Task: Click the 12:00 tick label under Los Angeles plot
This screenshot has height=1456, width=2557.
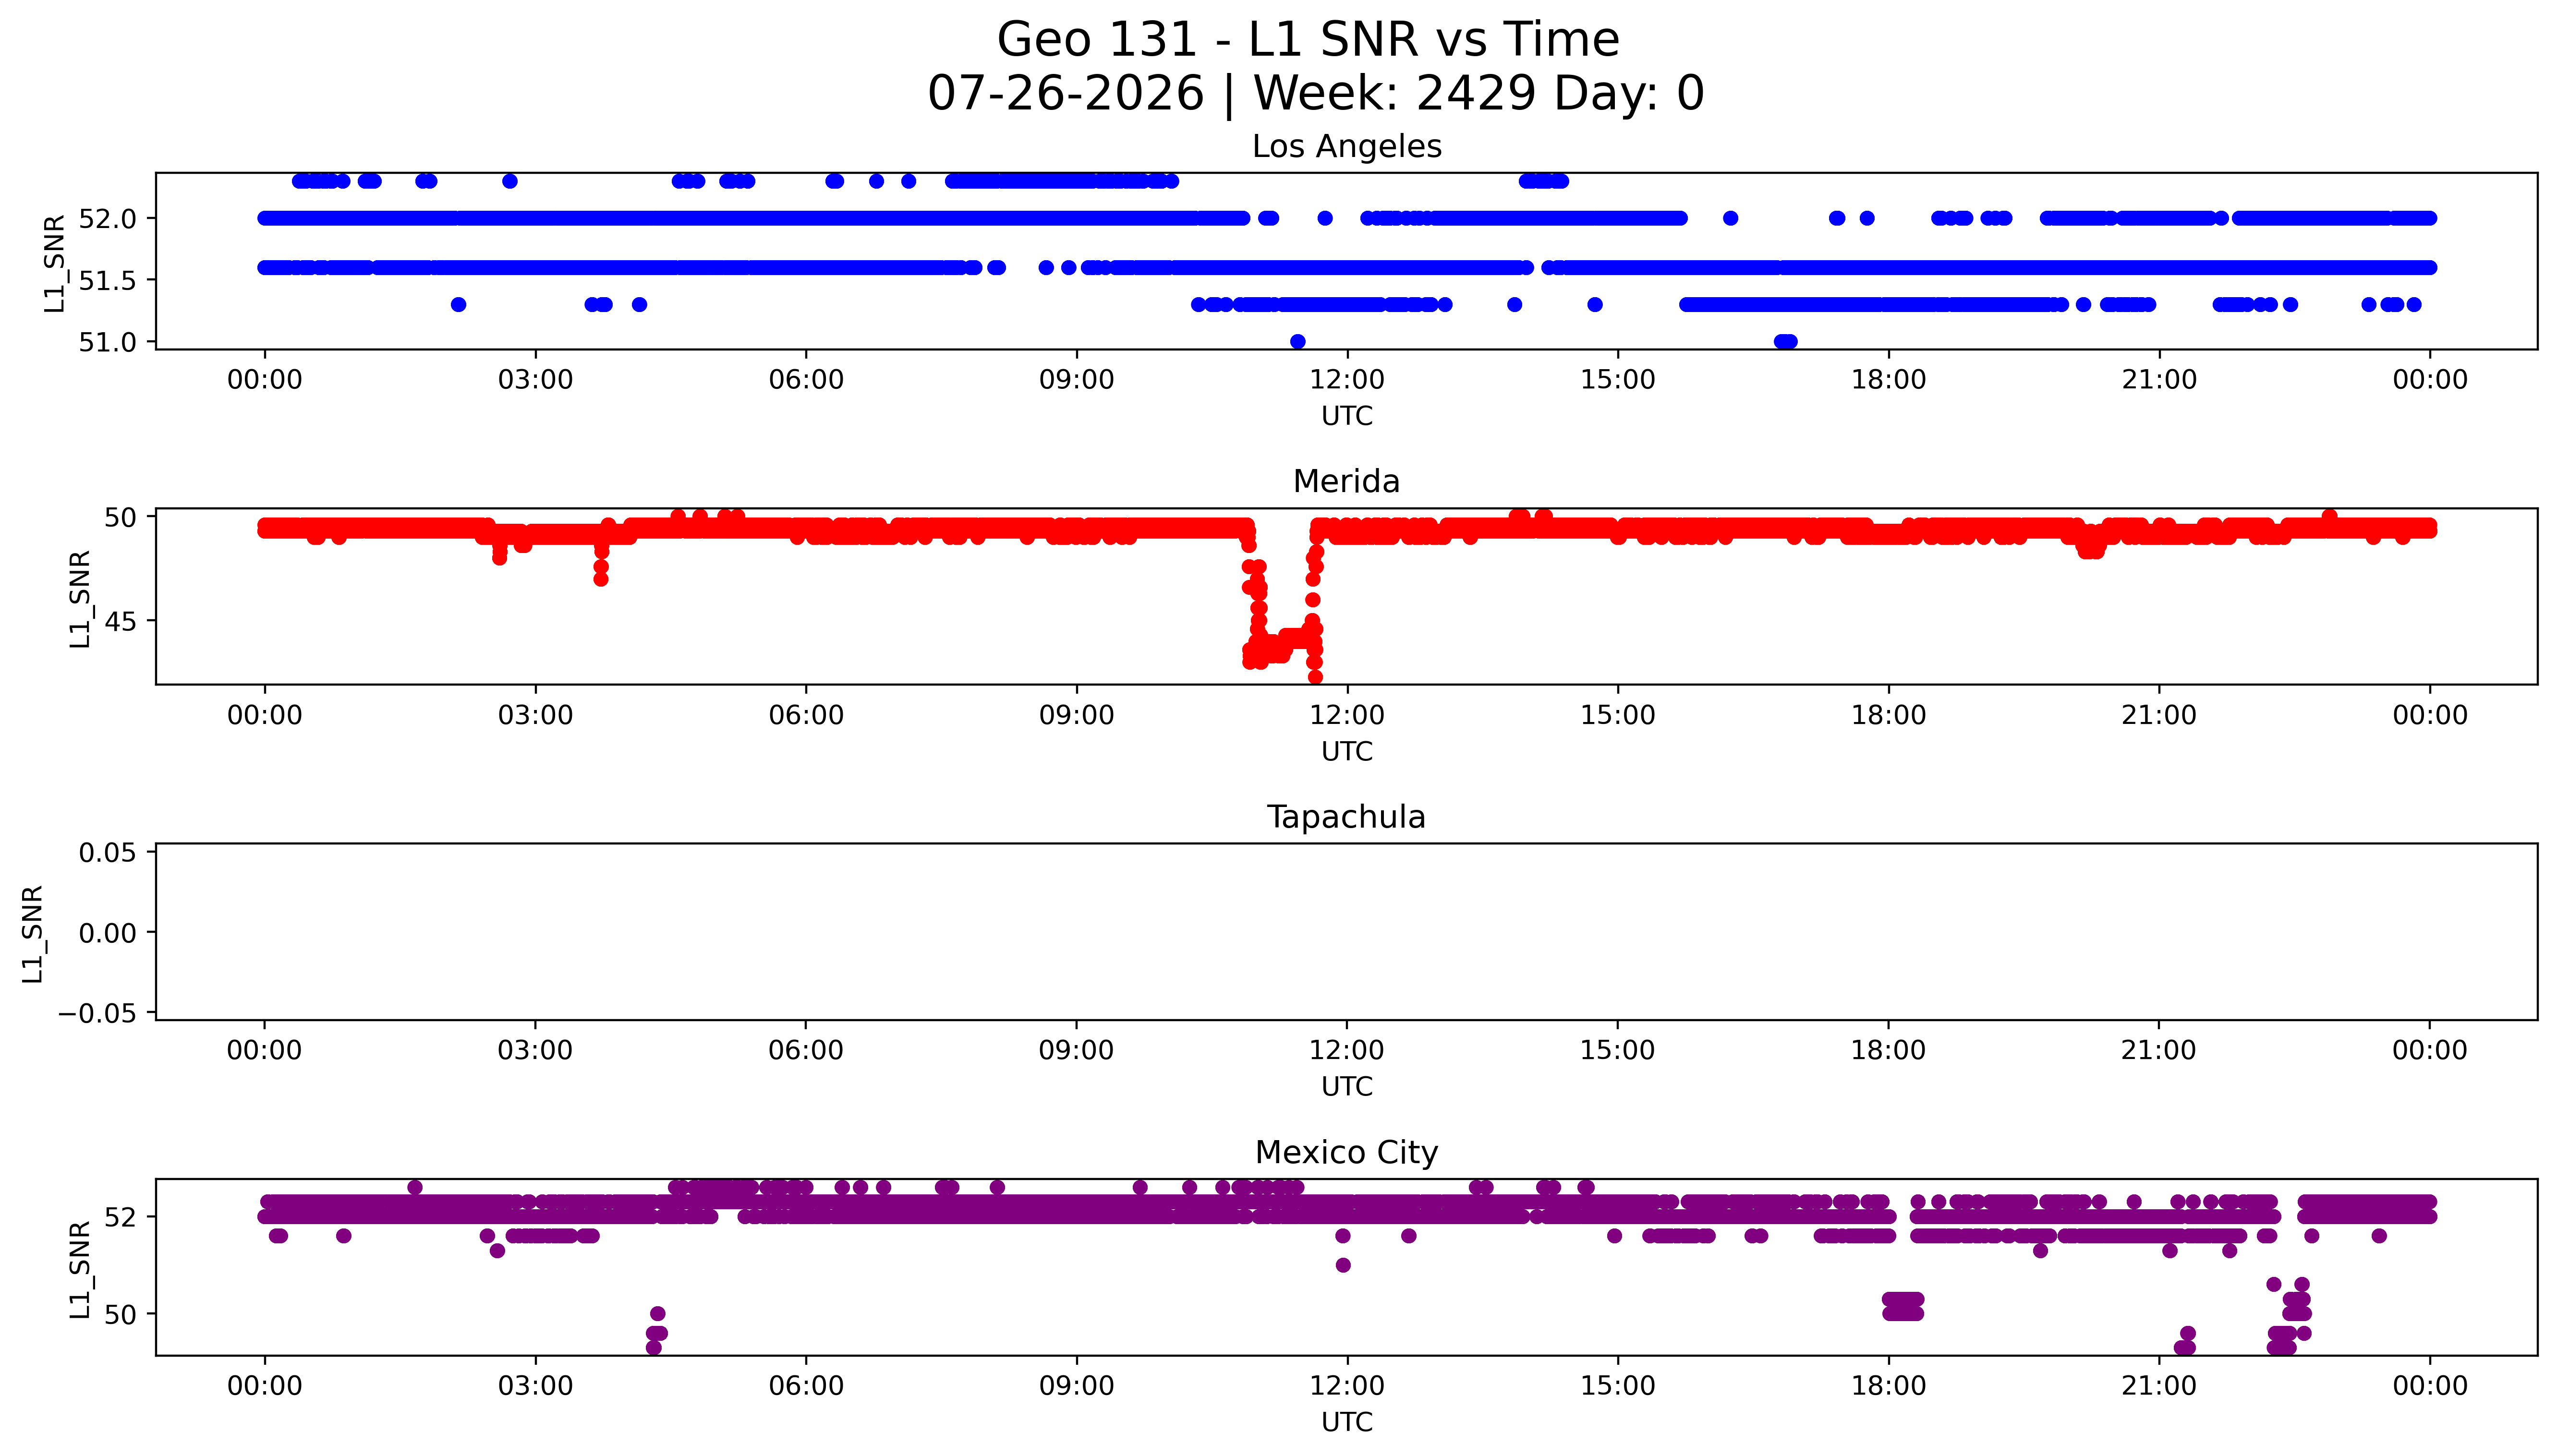Action: [1347, 380]
